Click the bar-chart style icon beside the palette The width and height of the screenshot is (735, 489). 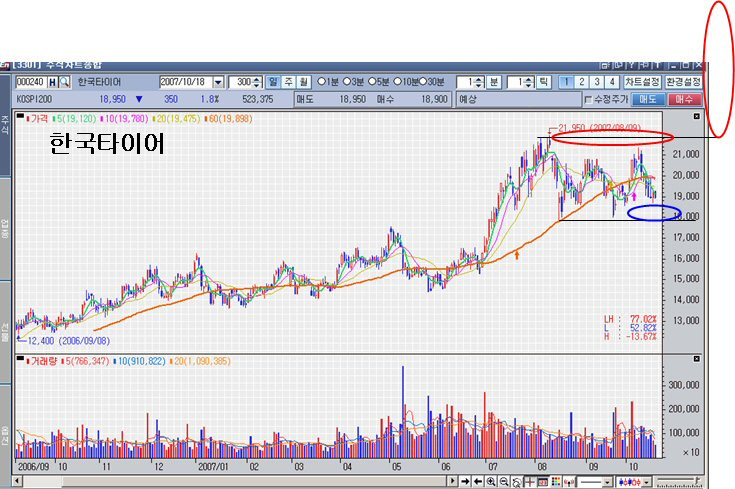click(x=569, y=481)
